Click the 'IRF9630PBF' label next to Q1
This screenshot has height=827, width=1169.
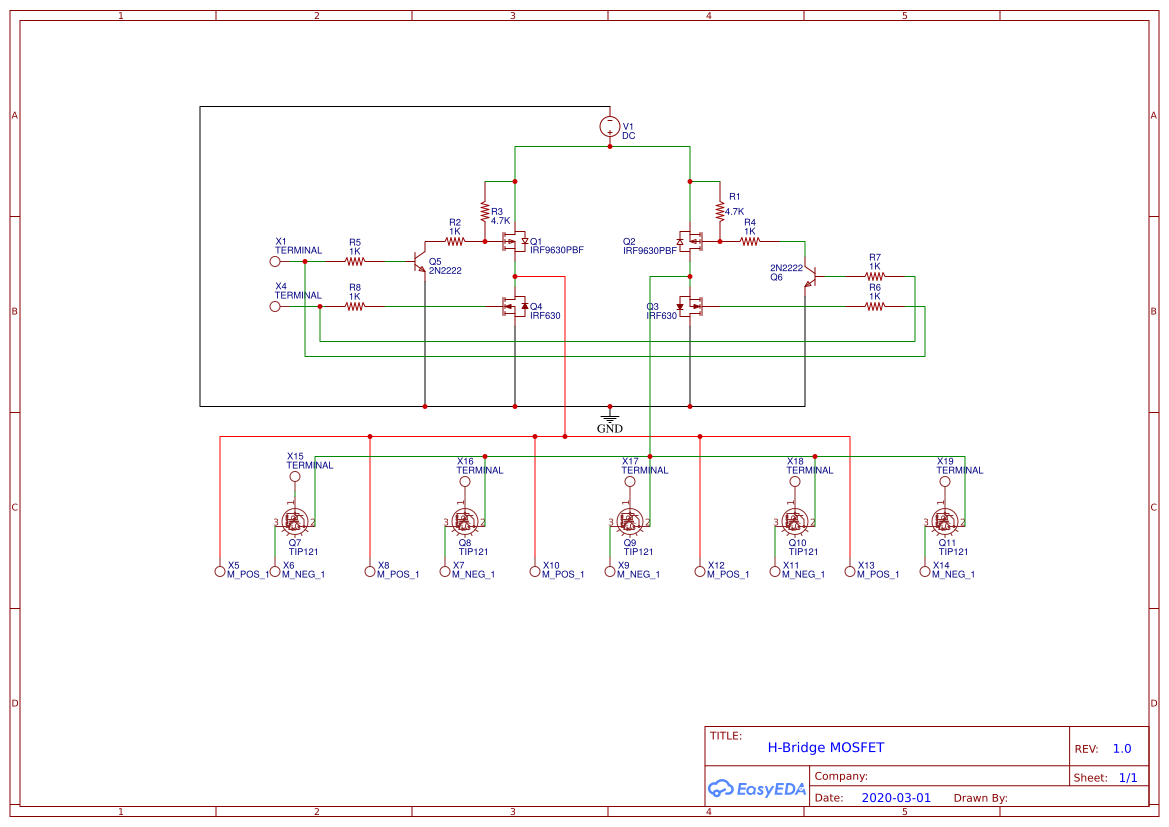tap(557, 251)
